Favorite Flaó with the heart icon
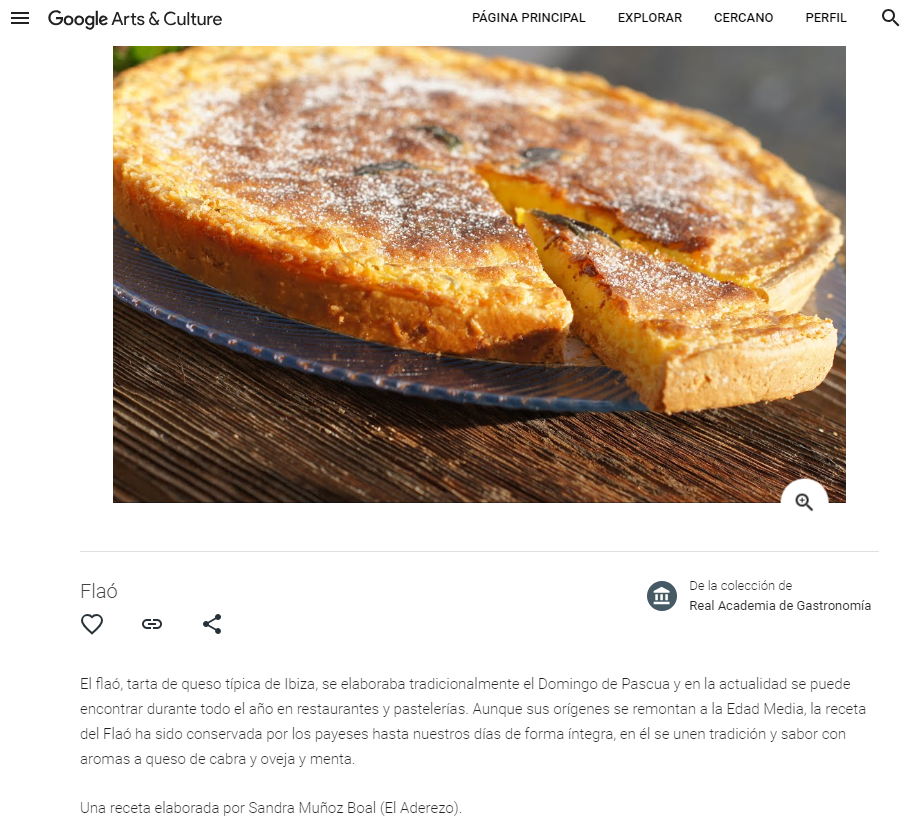Screen dimensions: 914x824 tap(92, 624)
